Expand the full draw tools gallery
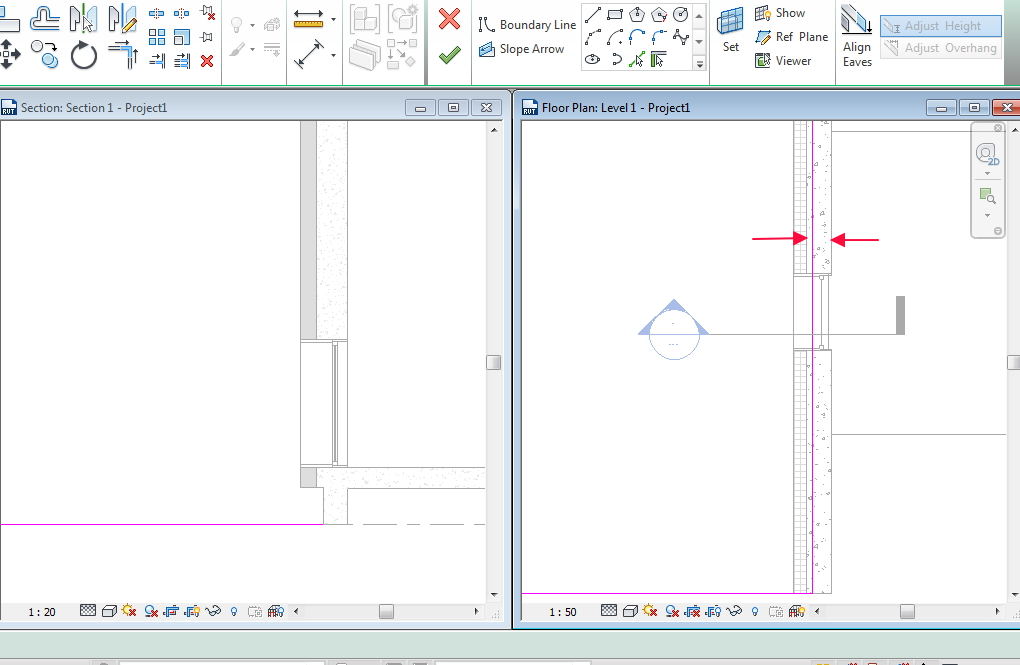The width and height of the screenshot is (1020, 665). coord(699,64)
